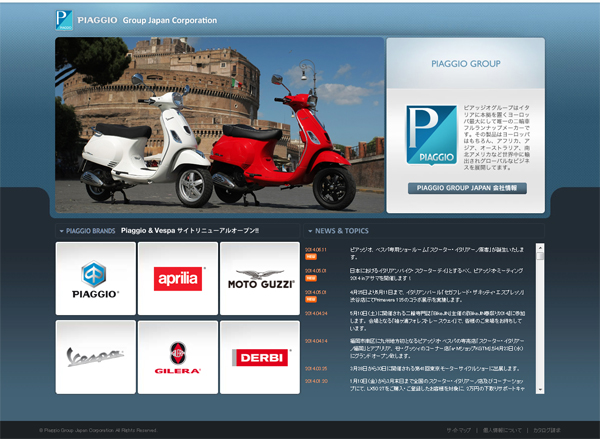This screenshot has width=600, height=439.
Task: Click the arrow beside PIAGGIO BRANDS heading
Action: coord(61,231)
